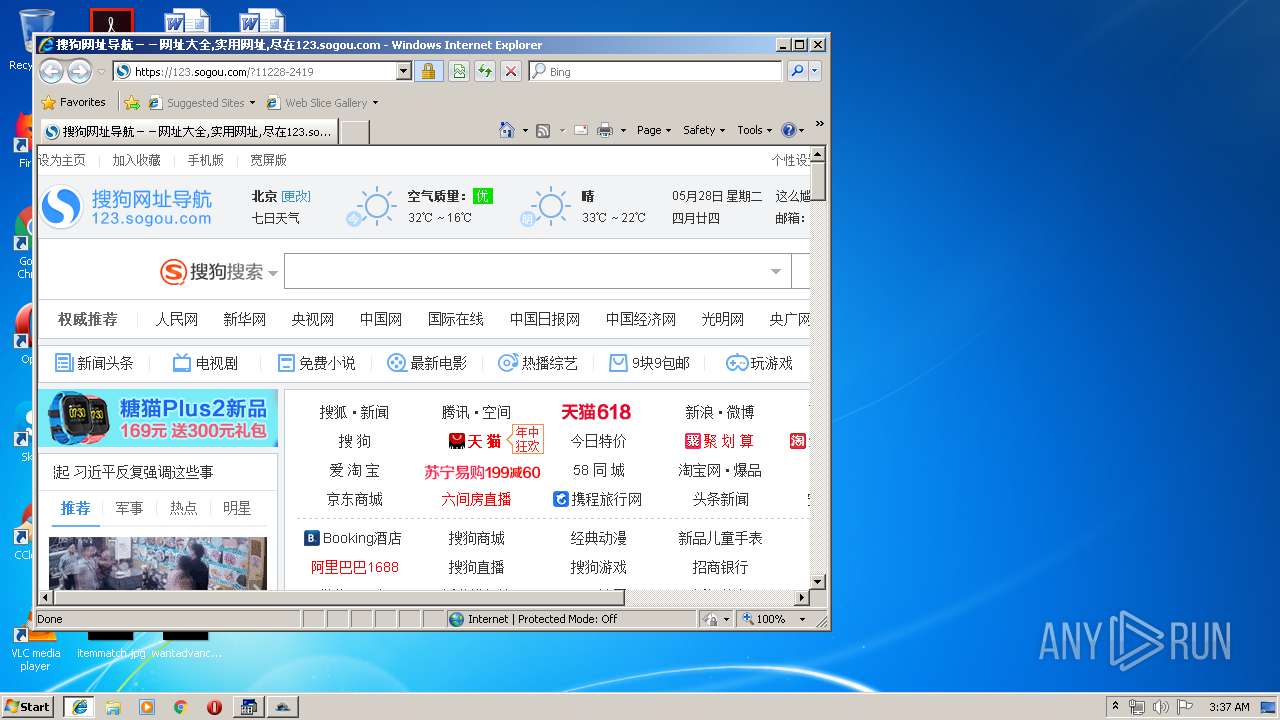Open the Print options dropdown arrow
Screen dimensions: 1280x720
coord(623,130)
